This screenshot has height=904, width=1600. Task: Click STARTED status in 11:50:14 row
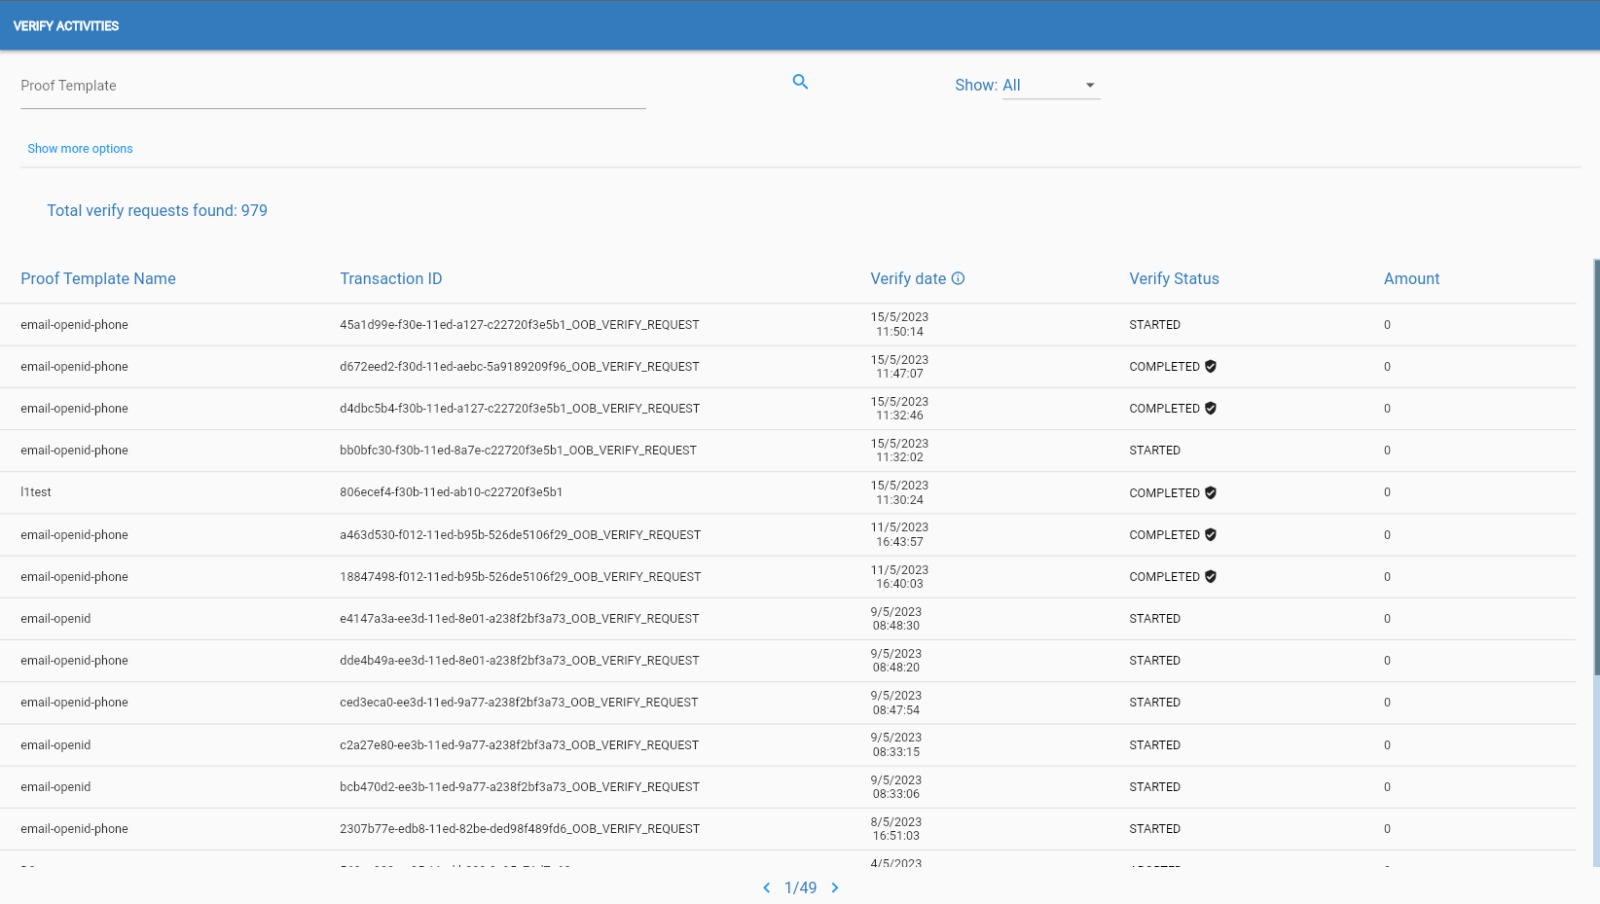1155,325
